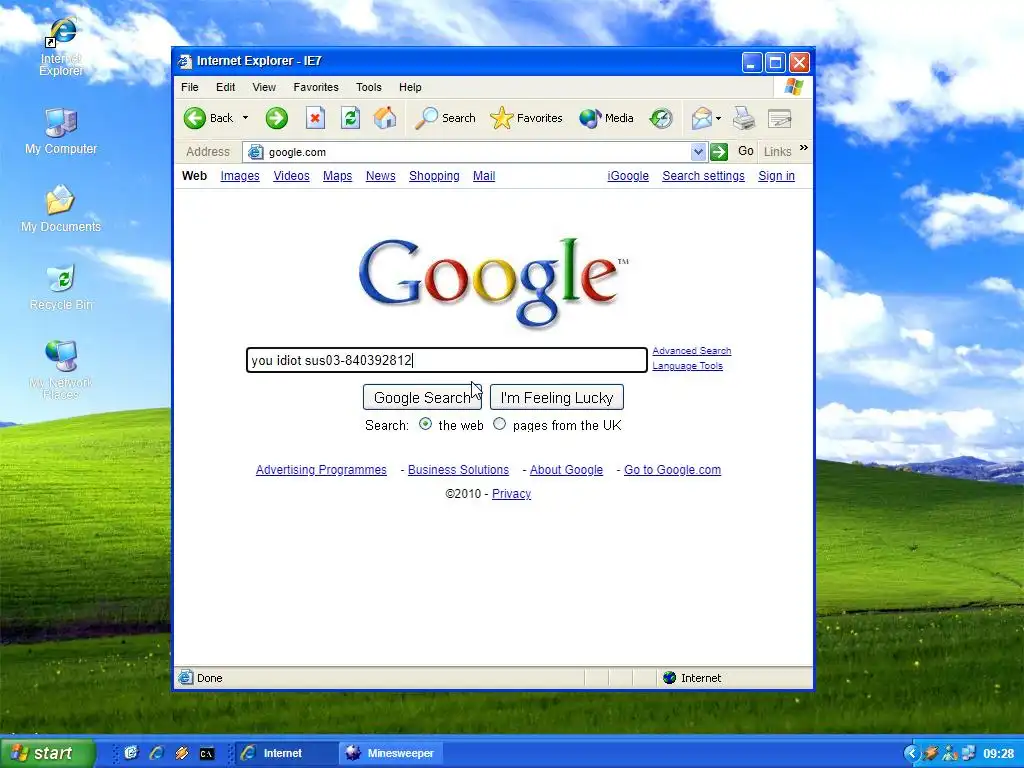Switch to Minesweeper taskbar button

(391, 753)
